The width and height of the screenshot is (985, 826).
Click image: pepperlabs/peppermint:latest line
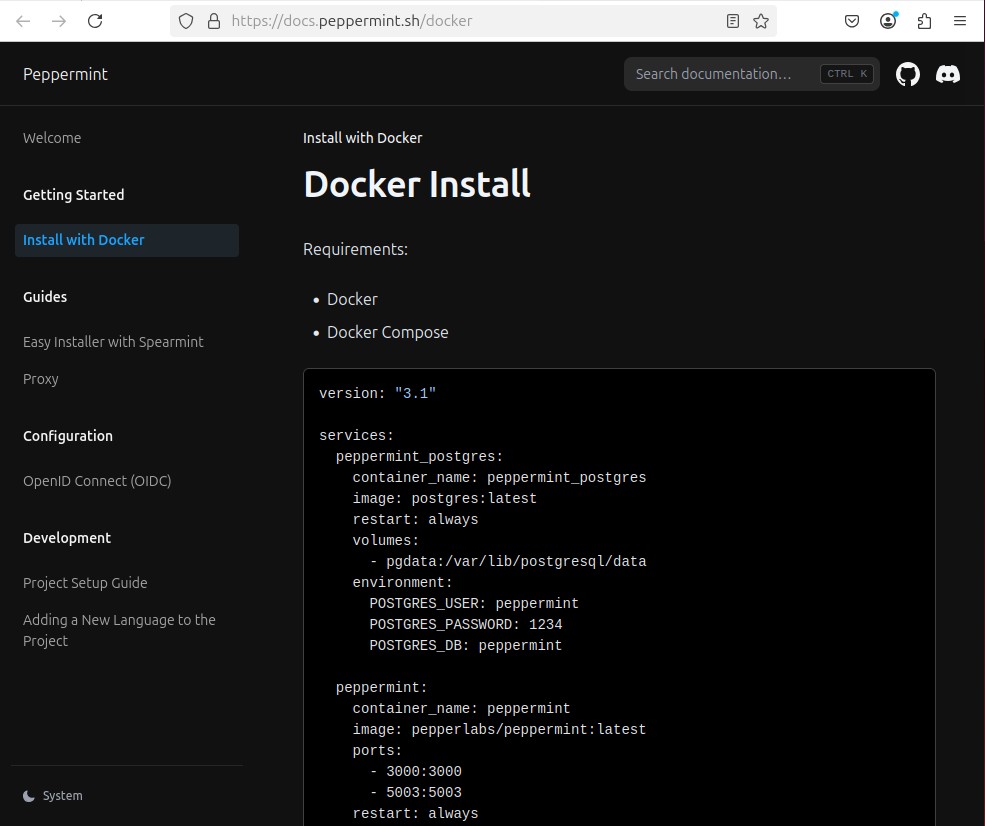click(499, 730)
